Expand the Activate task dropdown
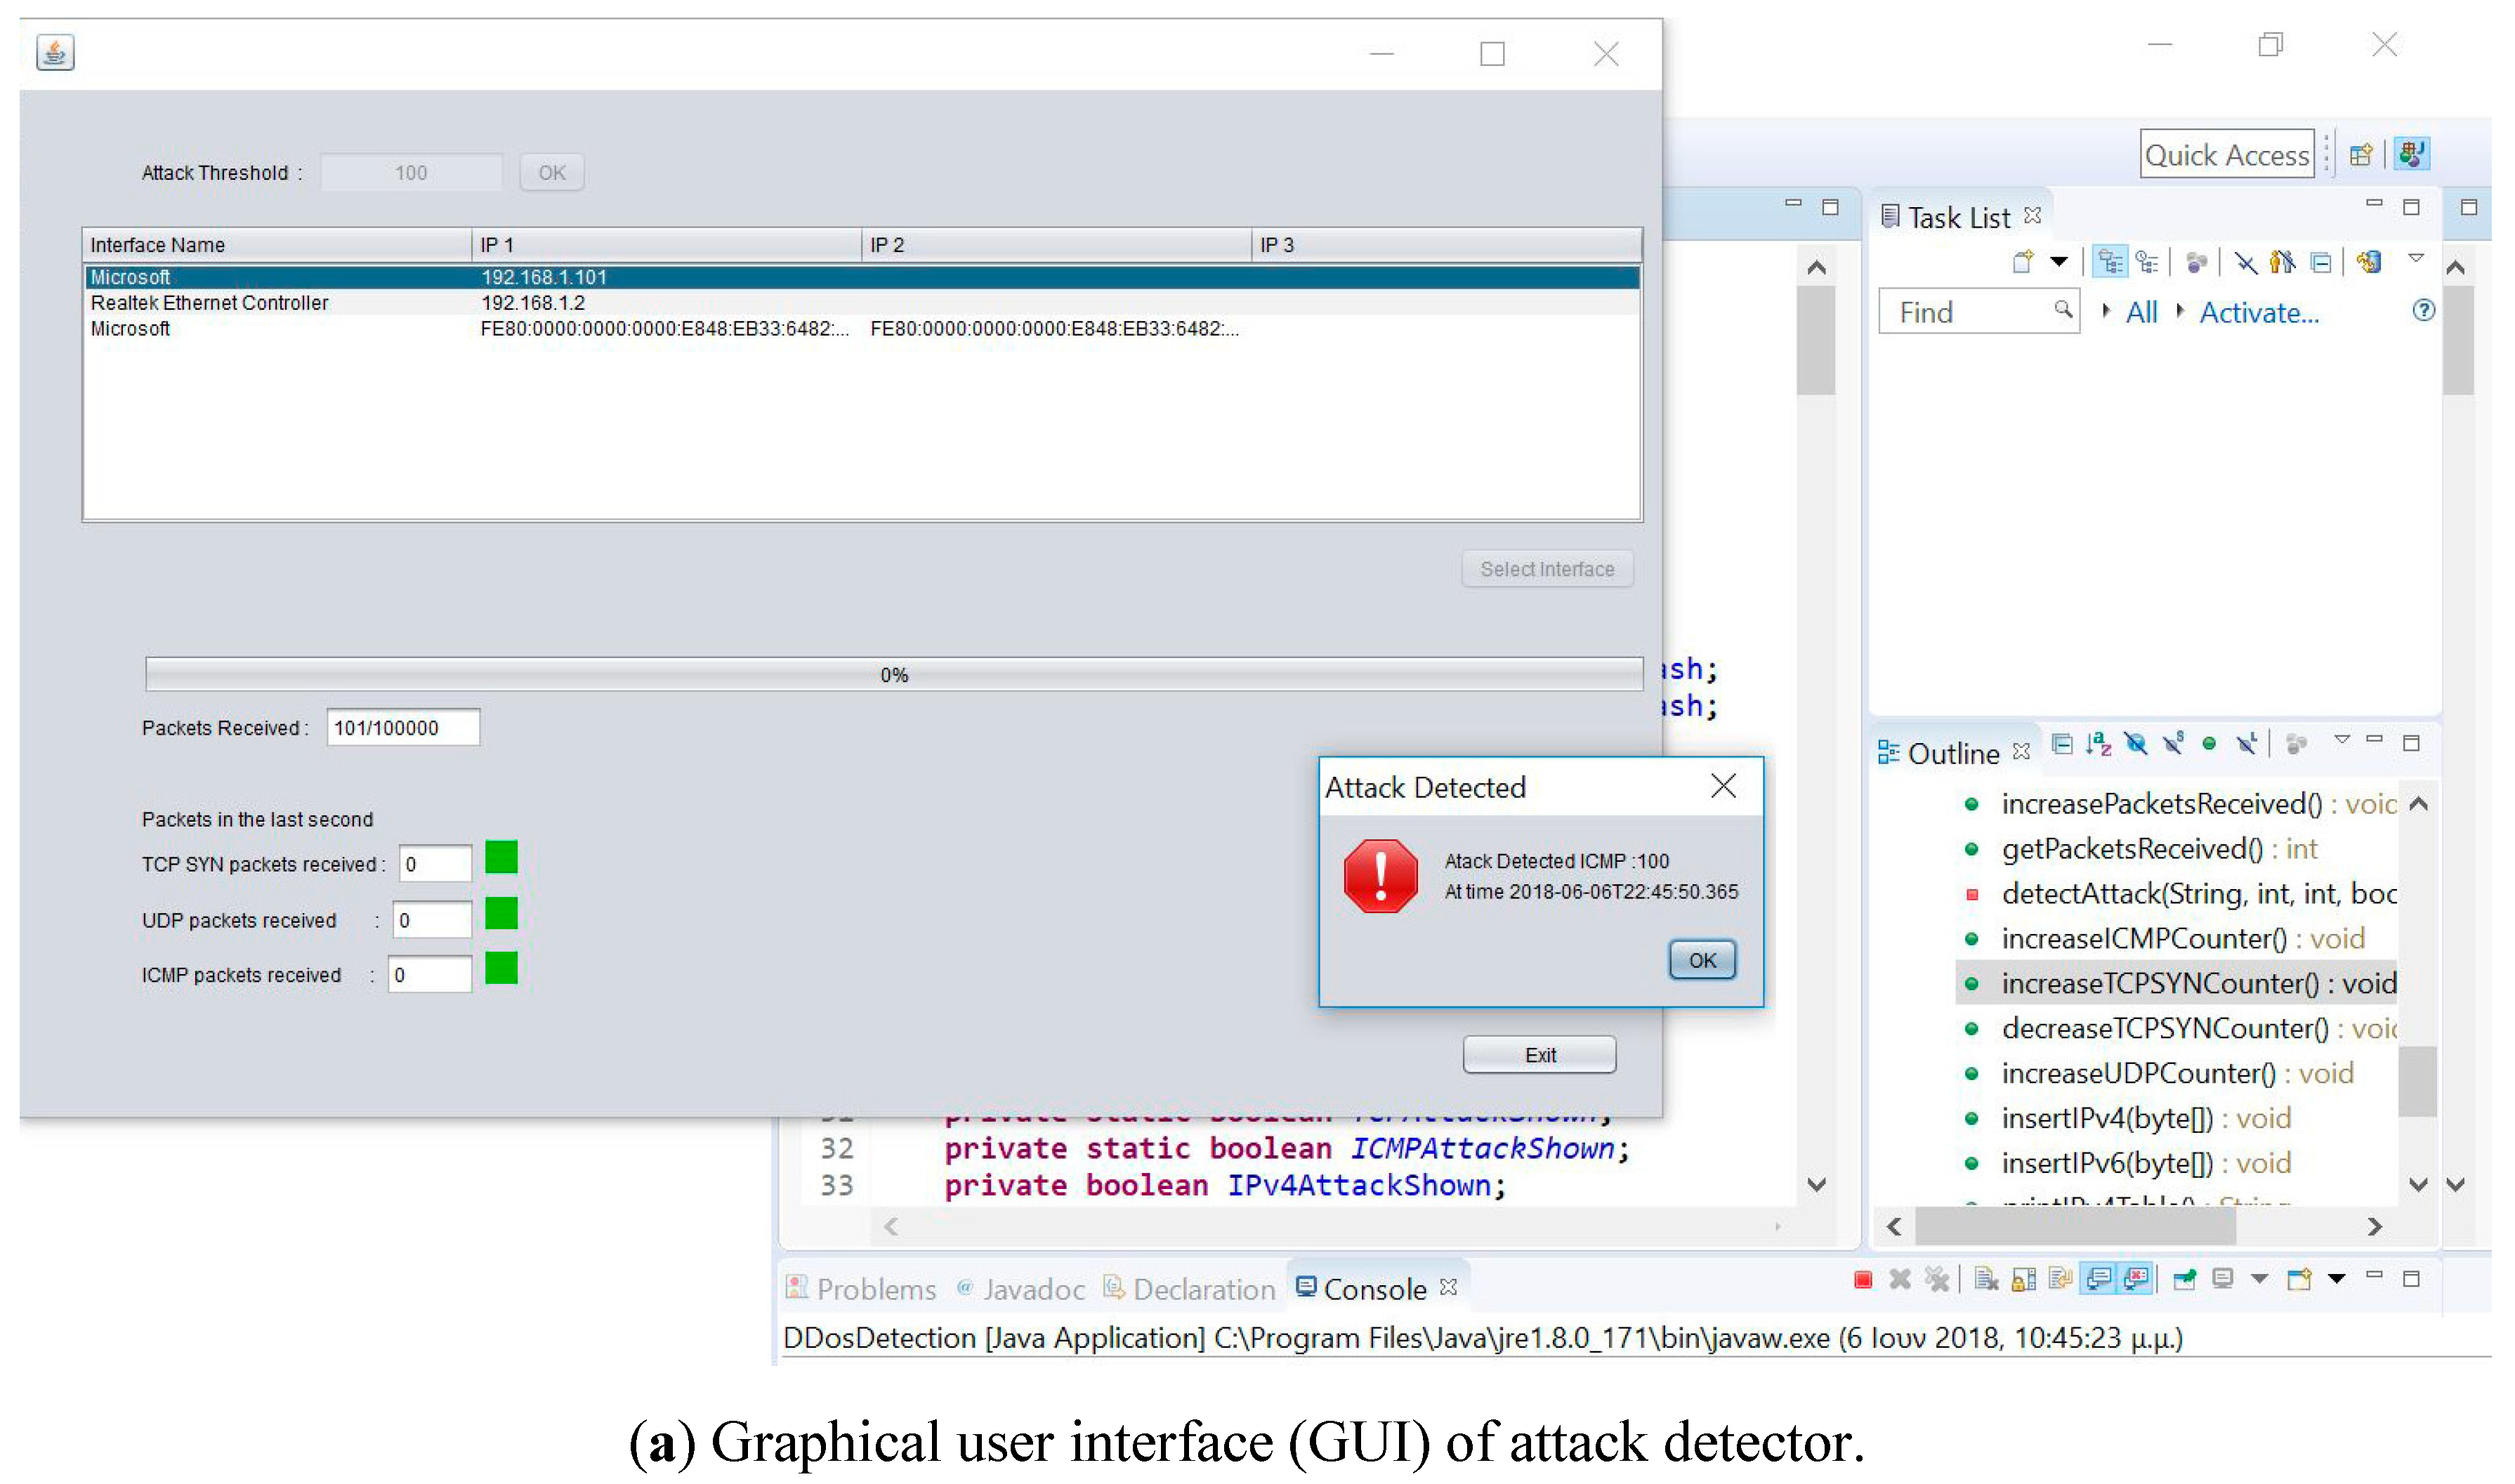Image resolution: width=2515 pixels, height=1484 pixels. (x=2181, y=311)
